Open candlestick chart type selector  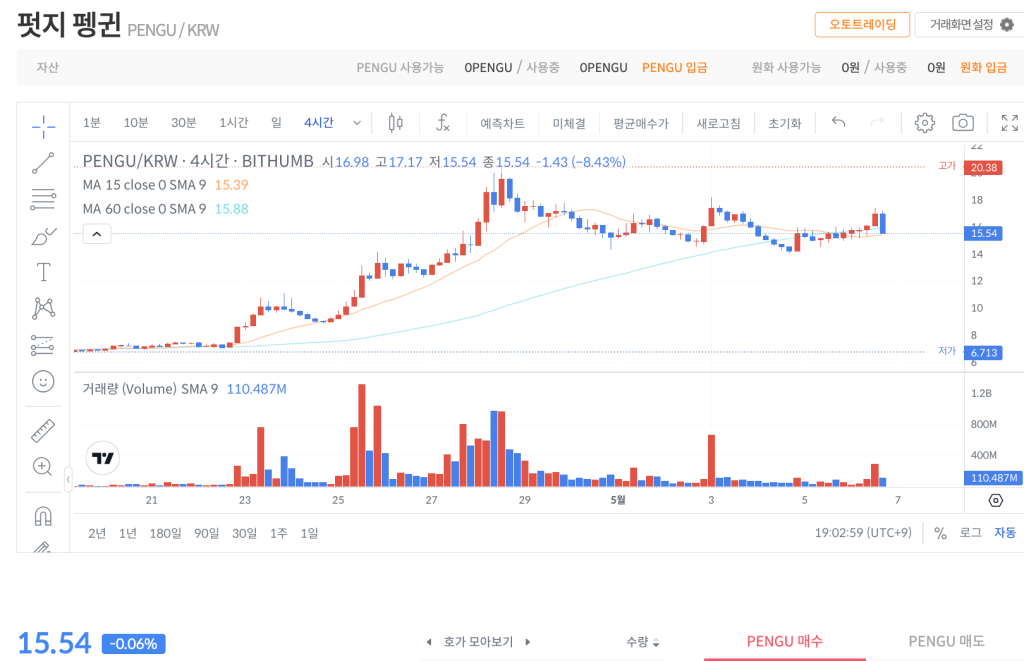[x=396, y=123]
